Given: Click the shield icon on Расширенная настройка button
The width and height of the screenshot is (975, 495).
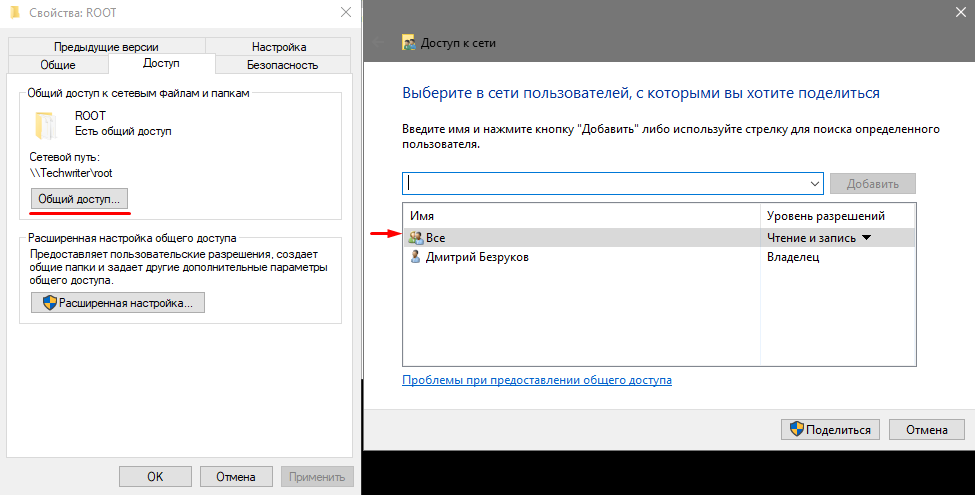Looking at the screenshot, I should click(48, 302).
